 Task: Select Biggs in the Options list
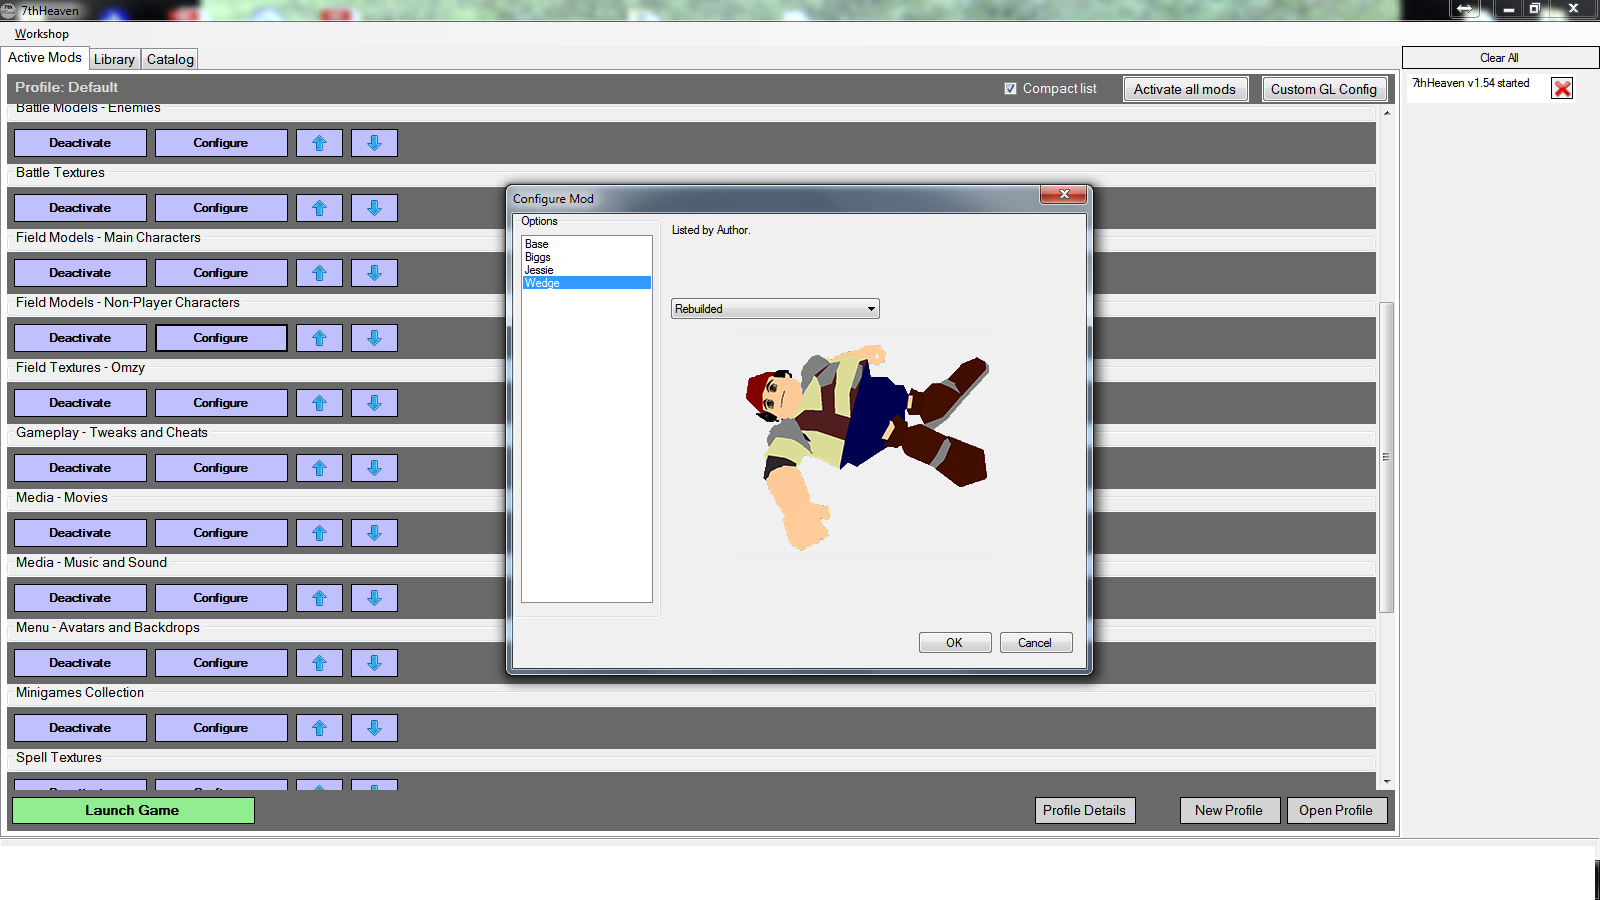click(x=586, y=257)
